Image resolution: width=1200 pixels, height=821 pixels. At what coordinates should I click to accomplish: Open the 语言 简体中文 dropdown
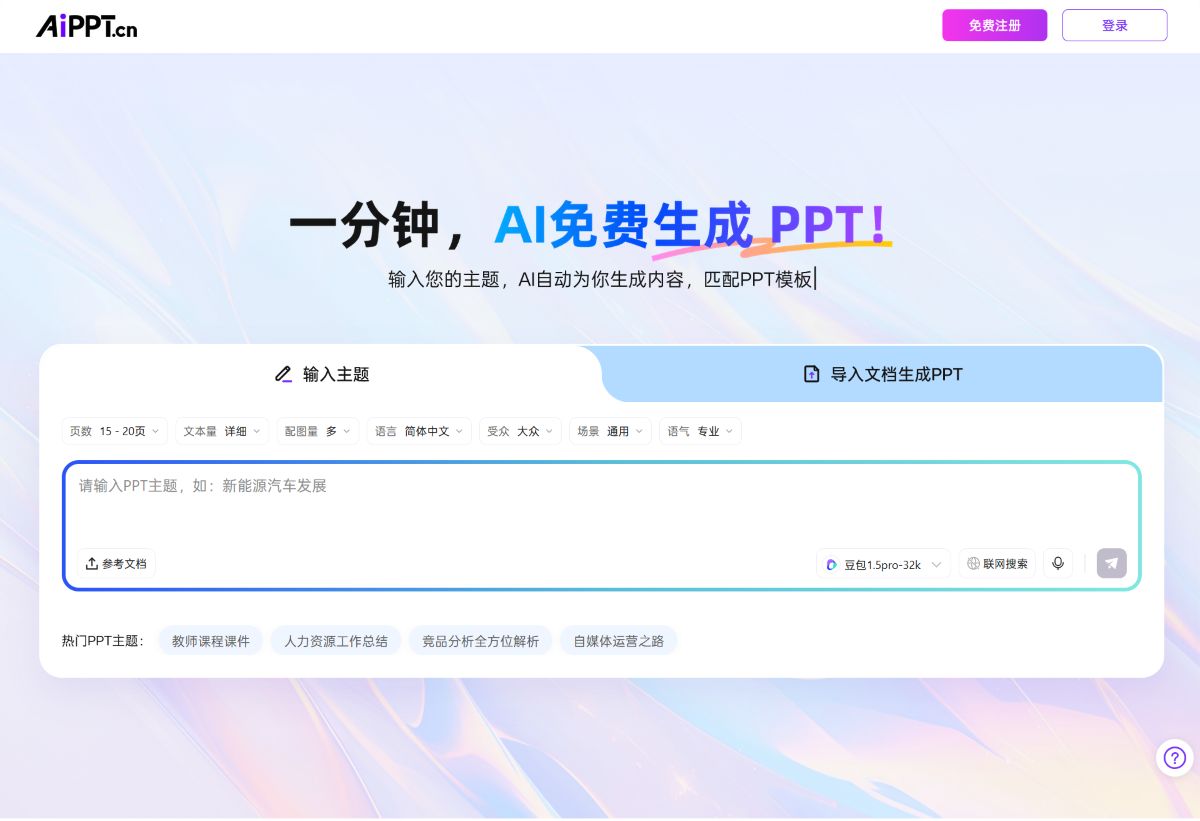(419, 431)
